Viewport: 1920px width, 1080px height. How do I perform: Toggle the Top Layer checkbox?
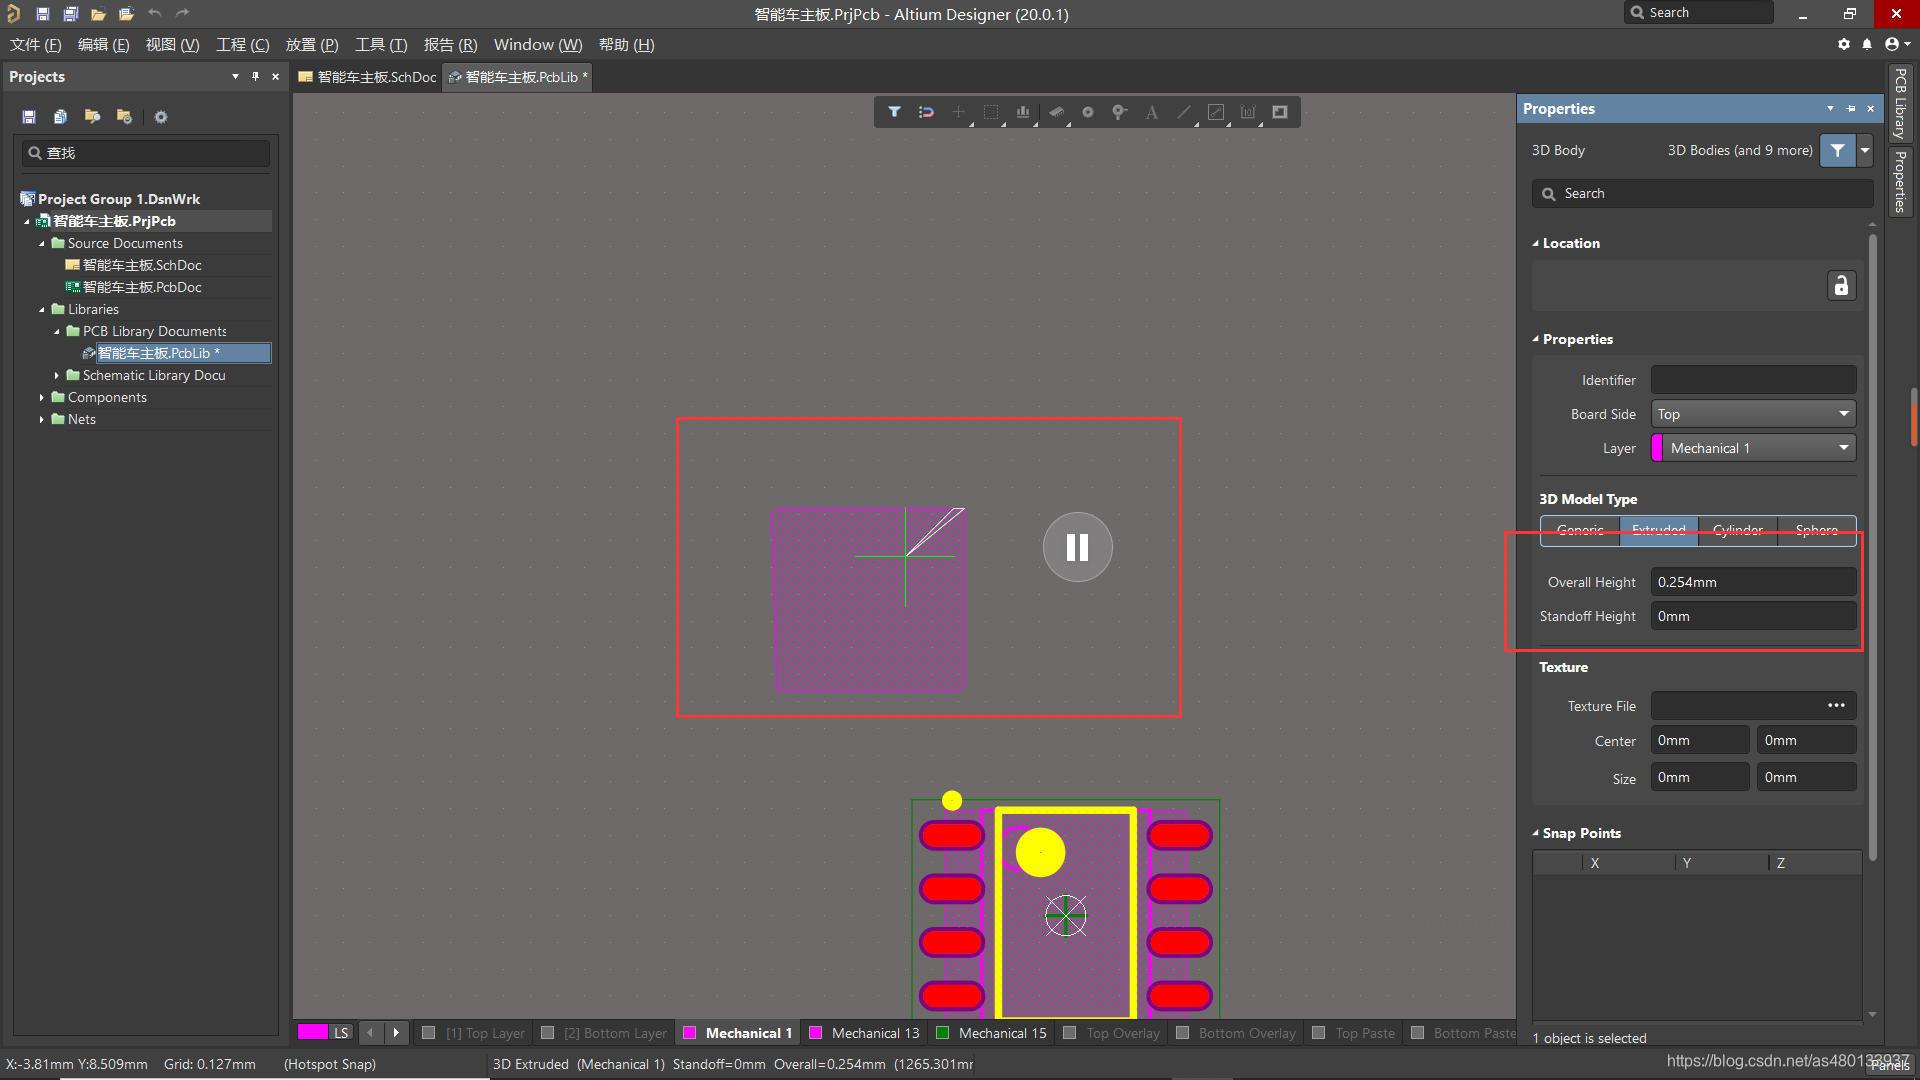[x=429, y=1033]
